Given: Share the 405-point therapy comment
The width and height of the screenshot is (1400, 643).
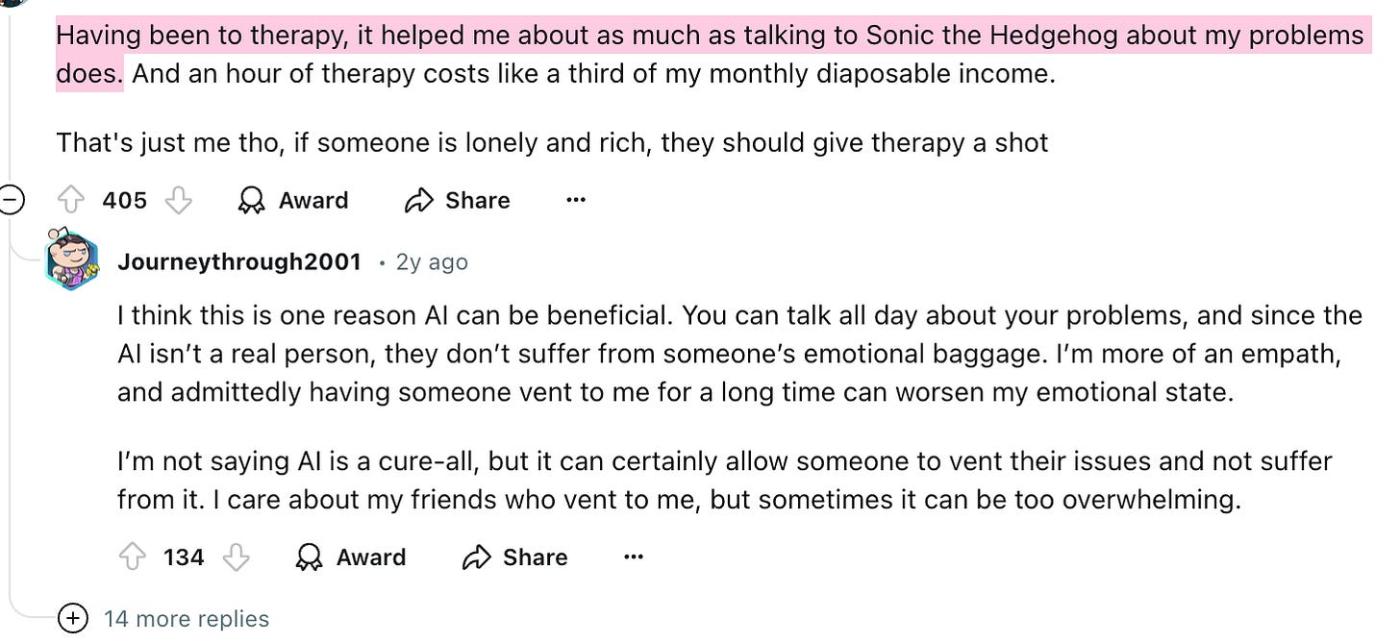Looking at the screenshot, I should [x=457, y=201].
